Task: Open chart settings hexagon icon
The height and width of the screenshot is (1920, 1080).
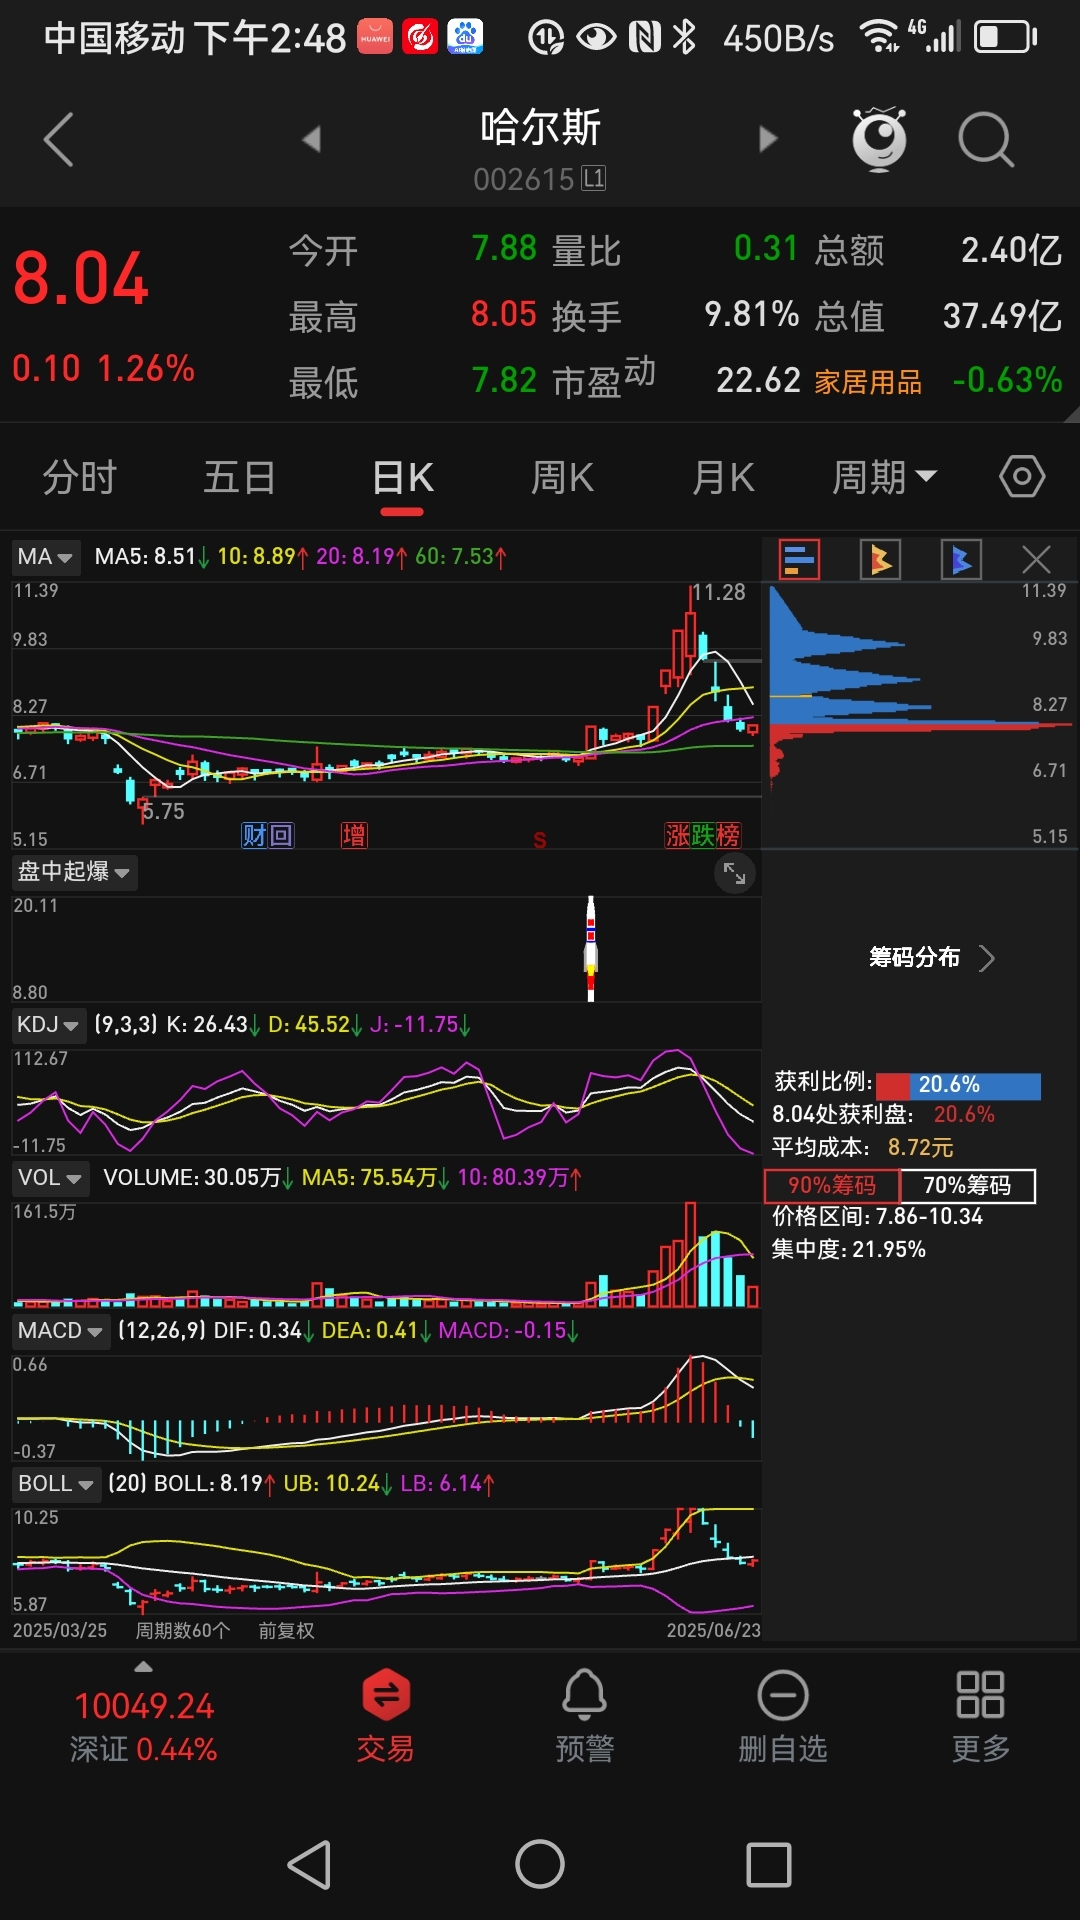Action: pos(1022,477)
